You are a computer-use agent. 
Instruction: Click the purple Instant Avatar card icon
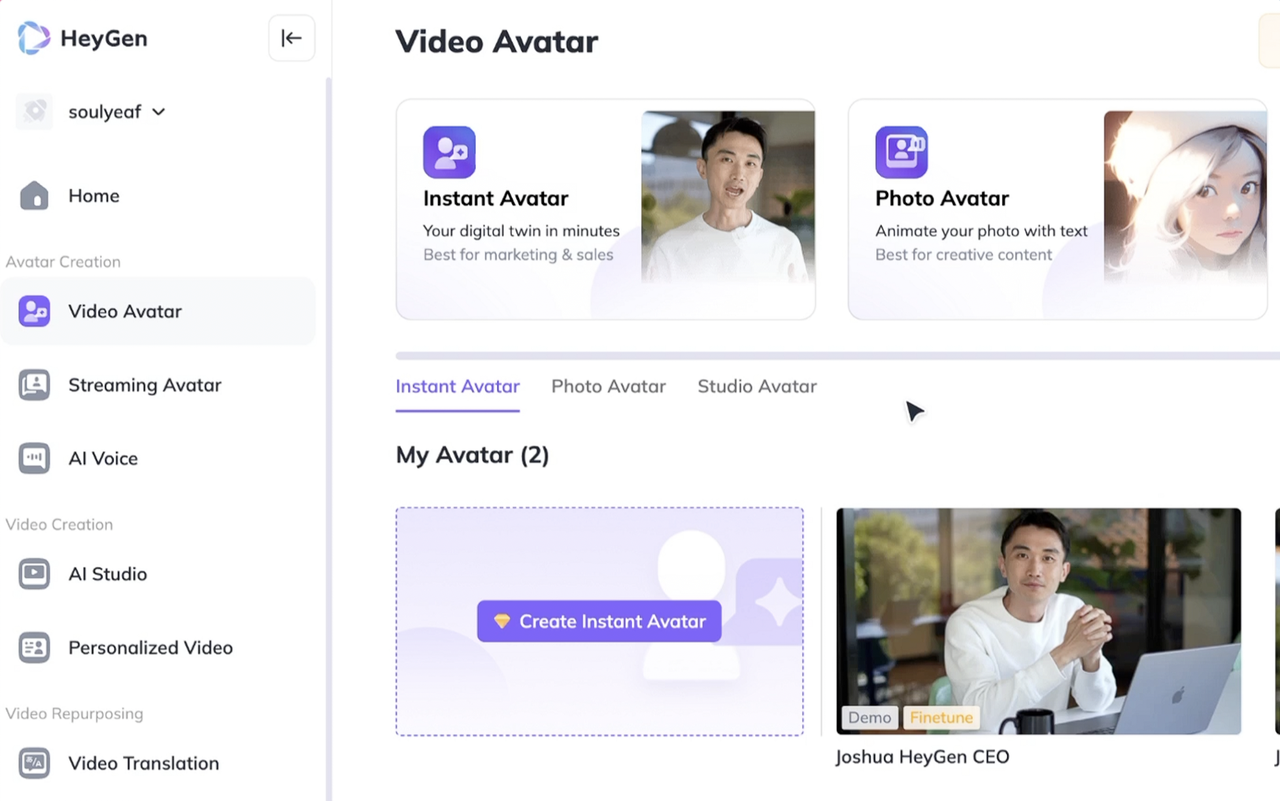pos(449,152)
